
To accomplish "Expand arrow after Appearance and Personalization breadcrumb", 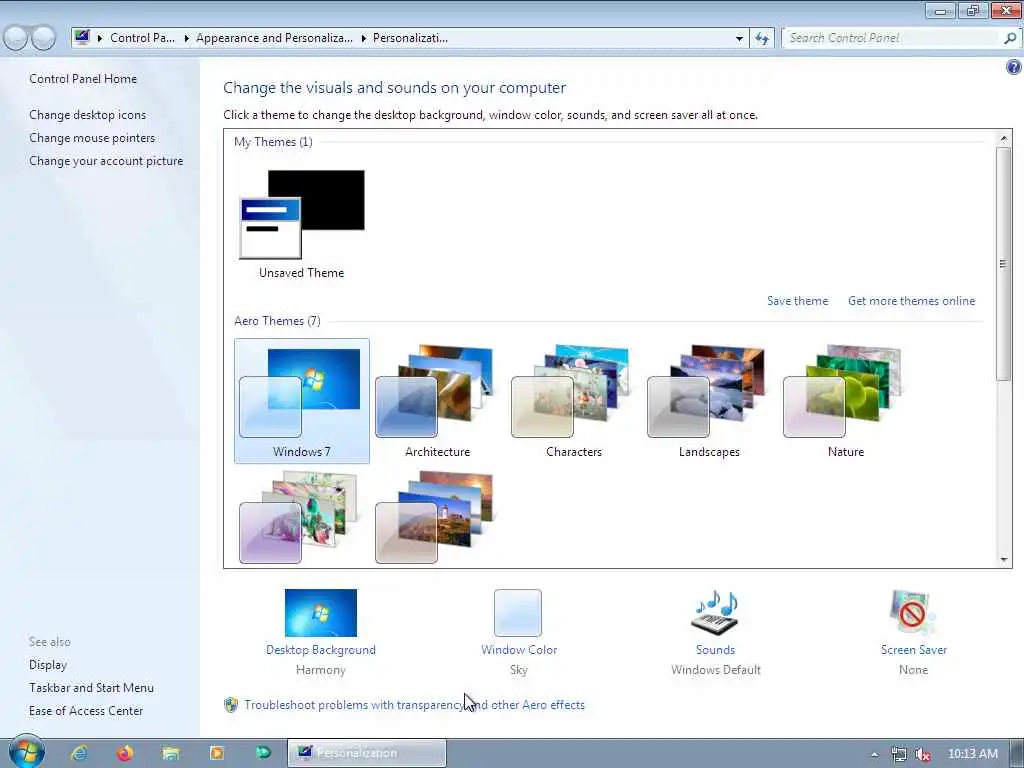I will point(364,39).
